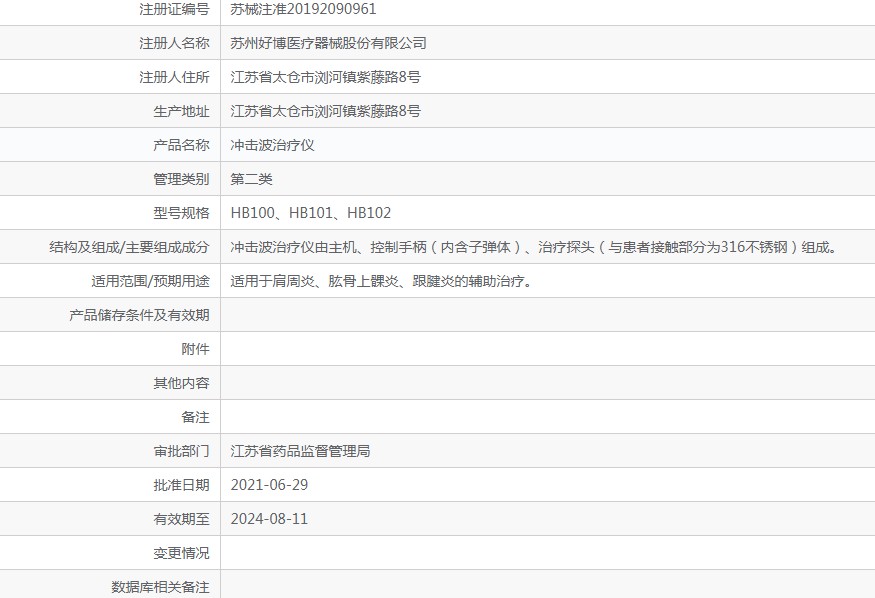
Task: Select the 变更情况 label
Action: click(181, 553)
